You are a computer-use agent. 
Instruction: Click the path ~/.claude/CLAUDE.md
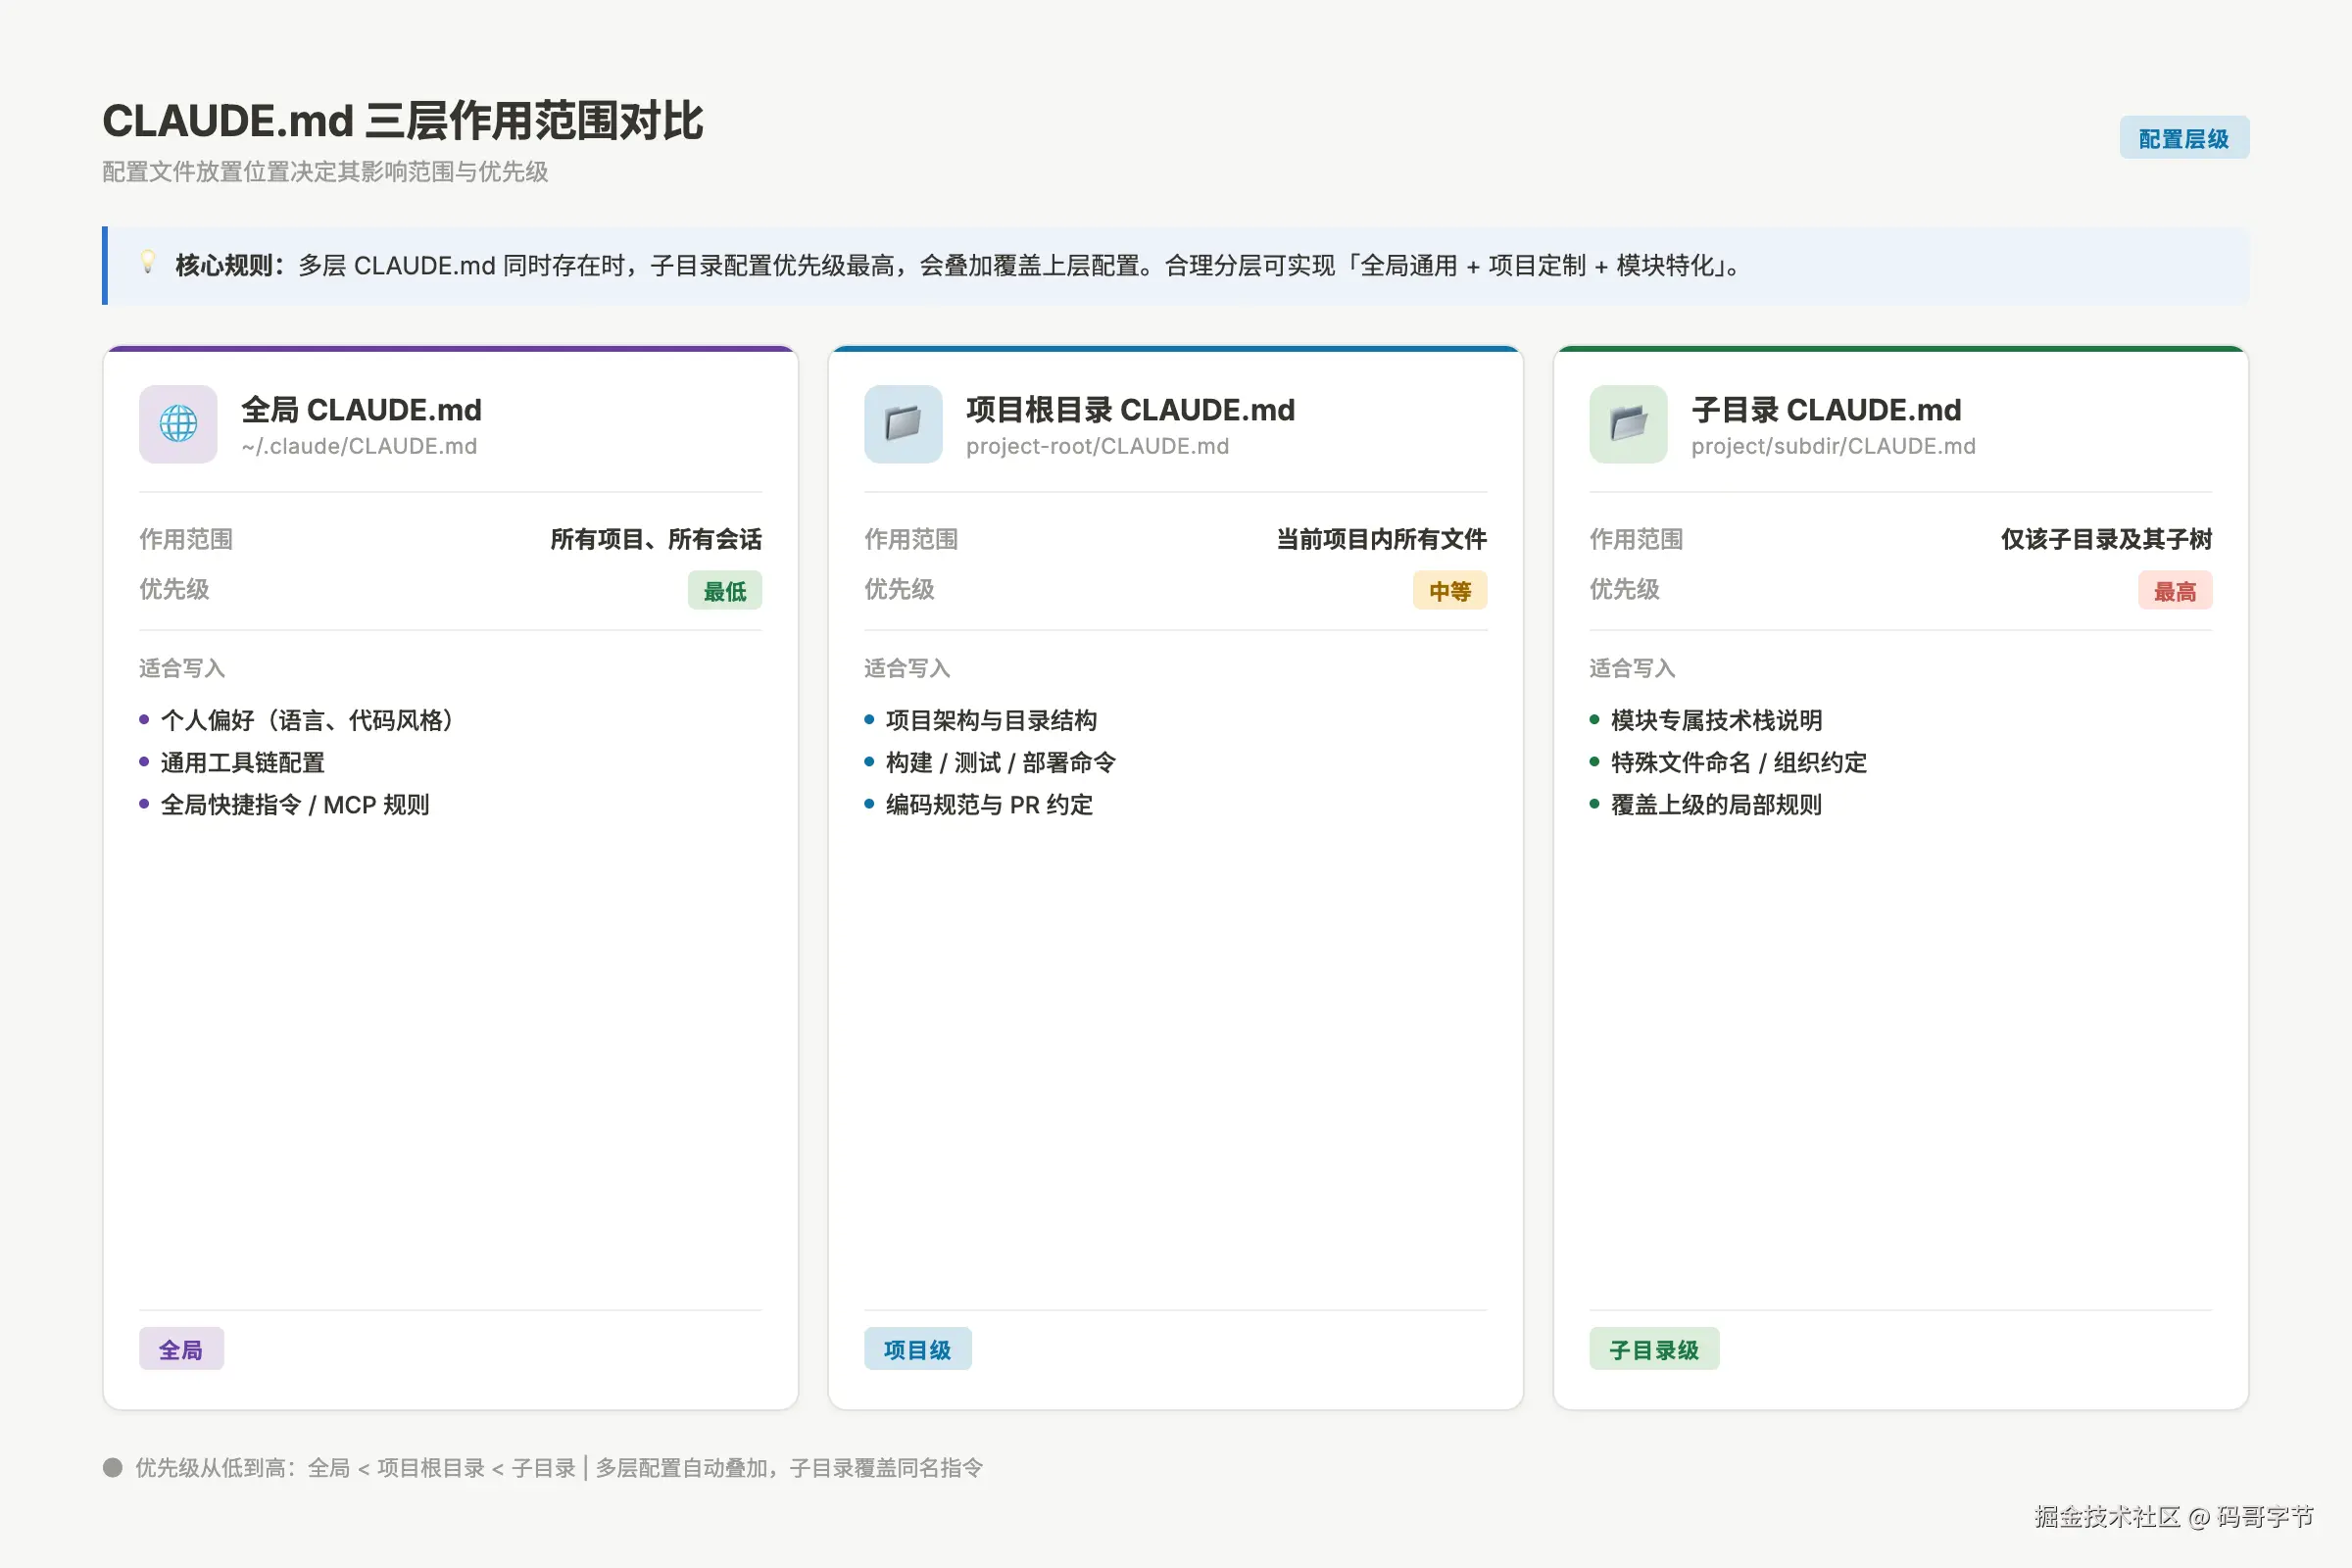pos(359,446)
